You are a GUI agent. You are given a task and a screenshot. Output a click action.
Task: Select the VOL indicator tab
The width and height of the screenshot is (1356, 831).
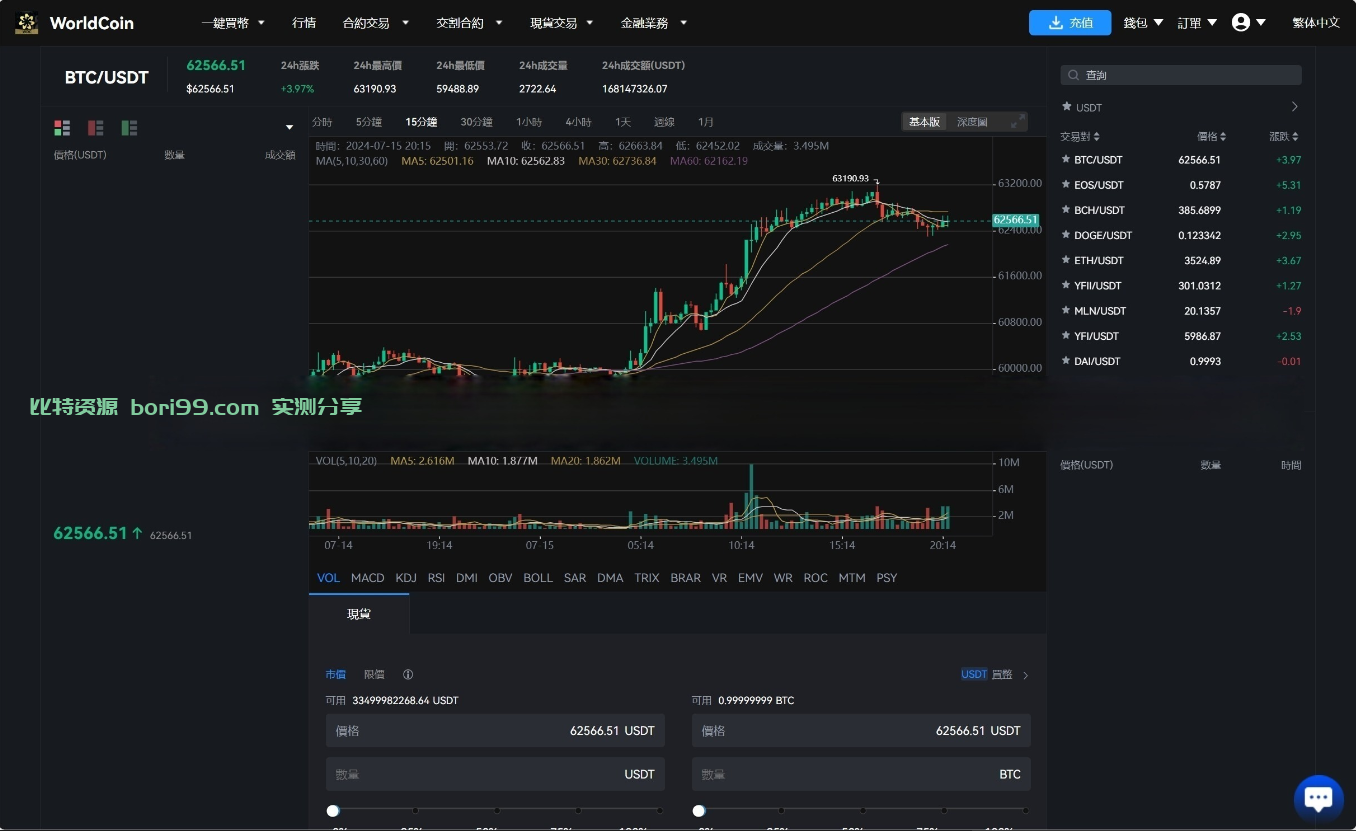328,578
